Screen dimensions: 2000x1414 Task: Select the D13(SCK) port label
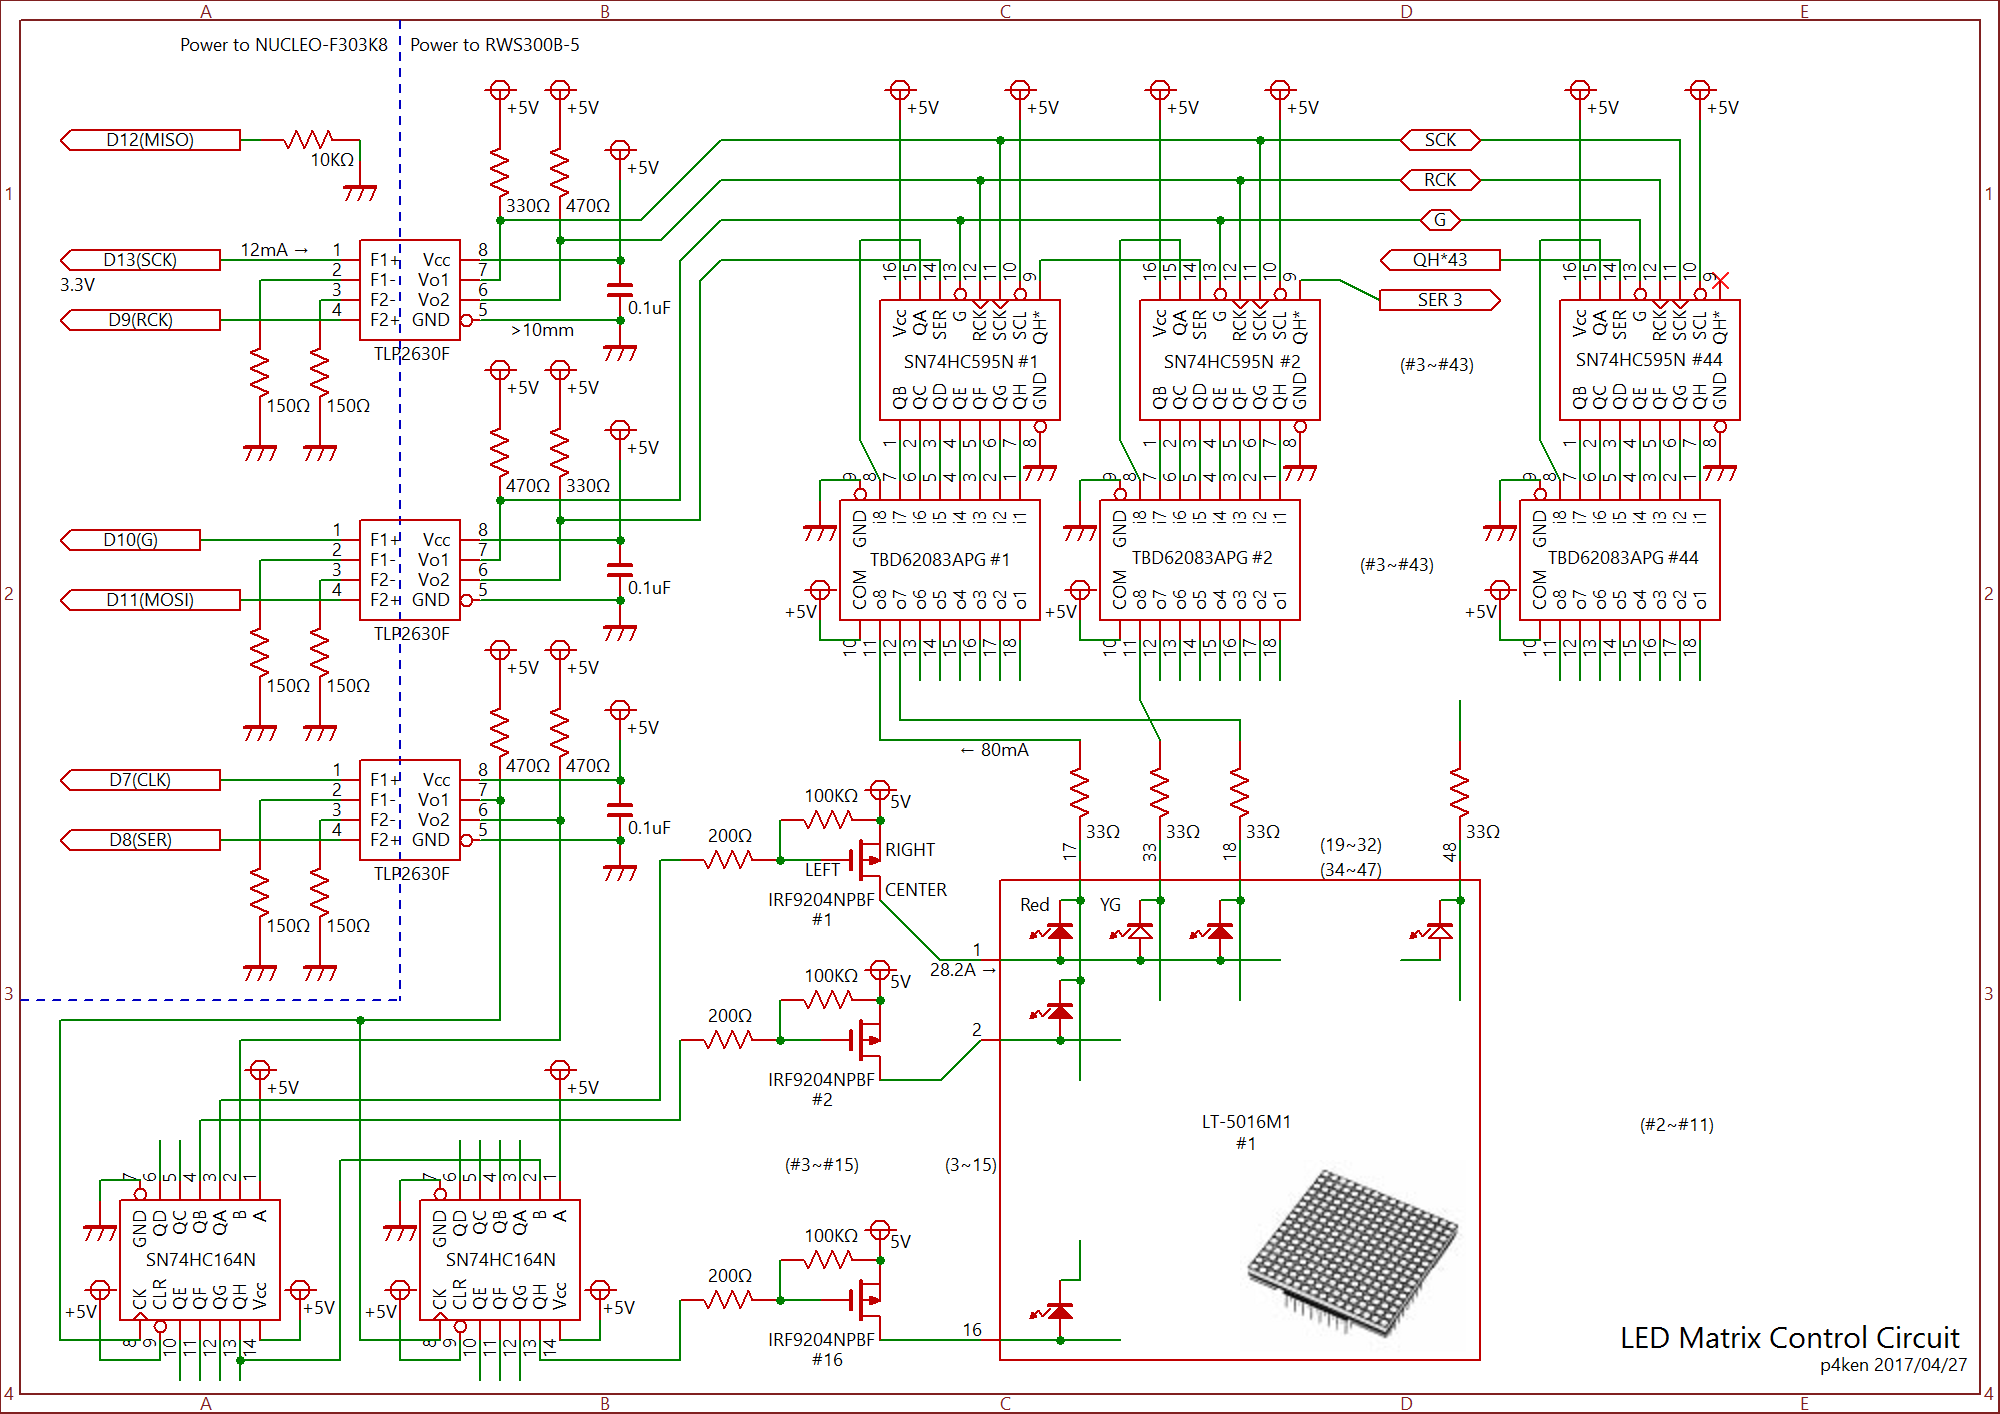coord(140,260)
